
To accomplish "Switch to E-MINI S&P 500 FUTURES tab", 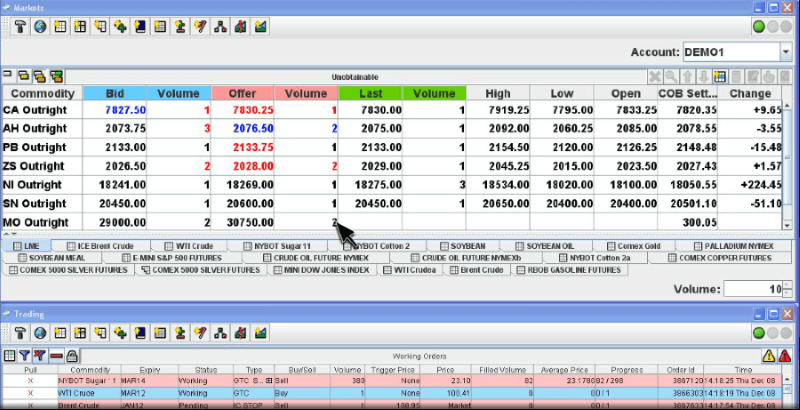I will click(x=171, y=258).
